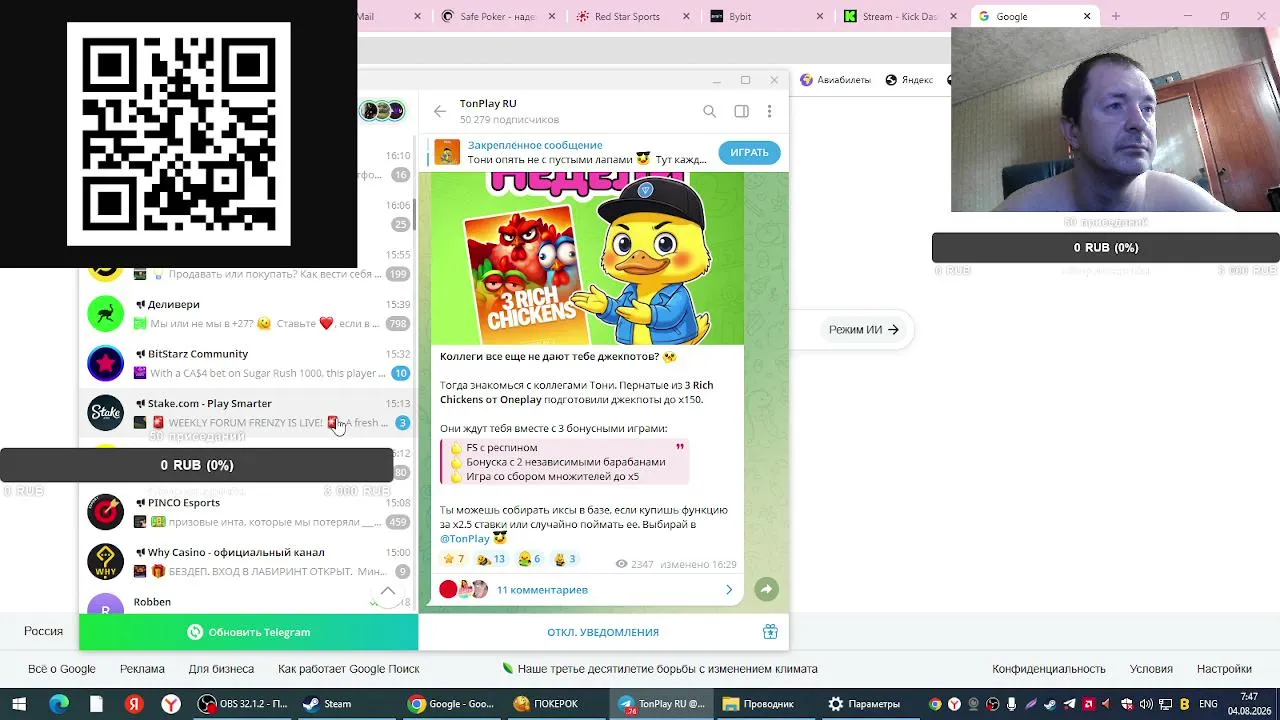Open the Yandex Я icon on the taskbar
Image resolution: width=1280 pixels, height=720 pixels.
(134, 704)
